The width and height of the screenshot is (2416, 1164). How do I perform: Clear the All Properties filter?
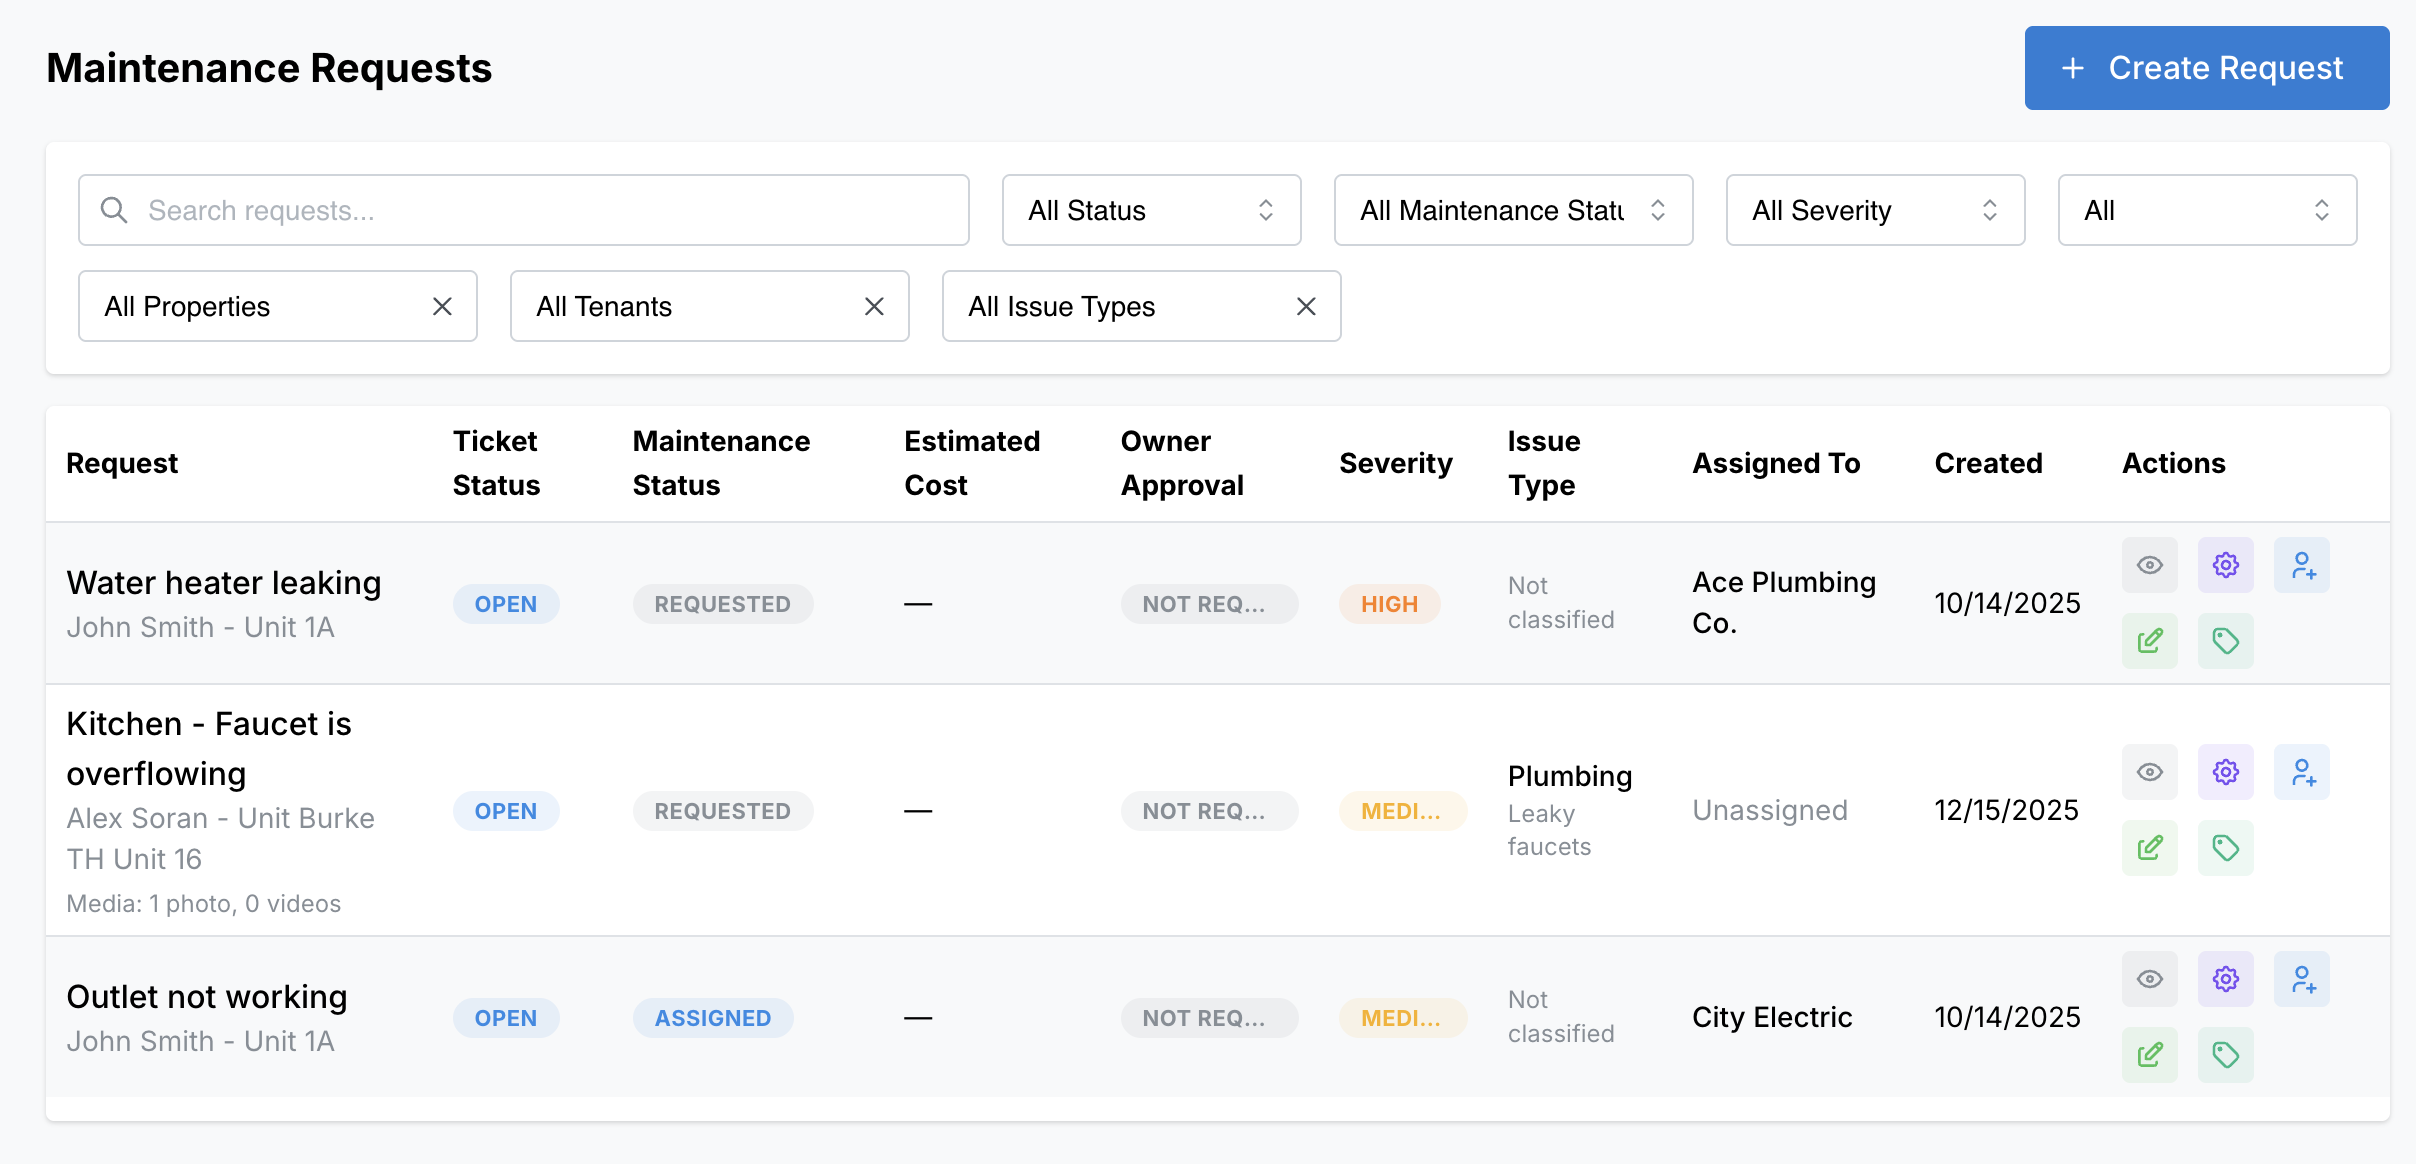pos(443,306)
